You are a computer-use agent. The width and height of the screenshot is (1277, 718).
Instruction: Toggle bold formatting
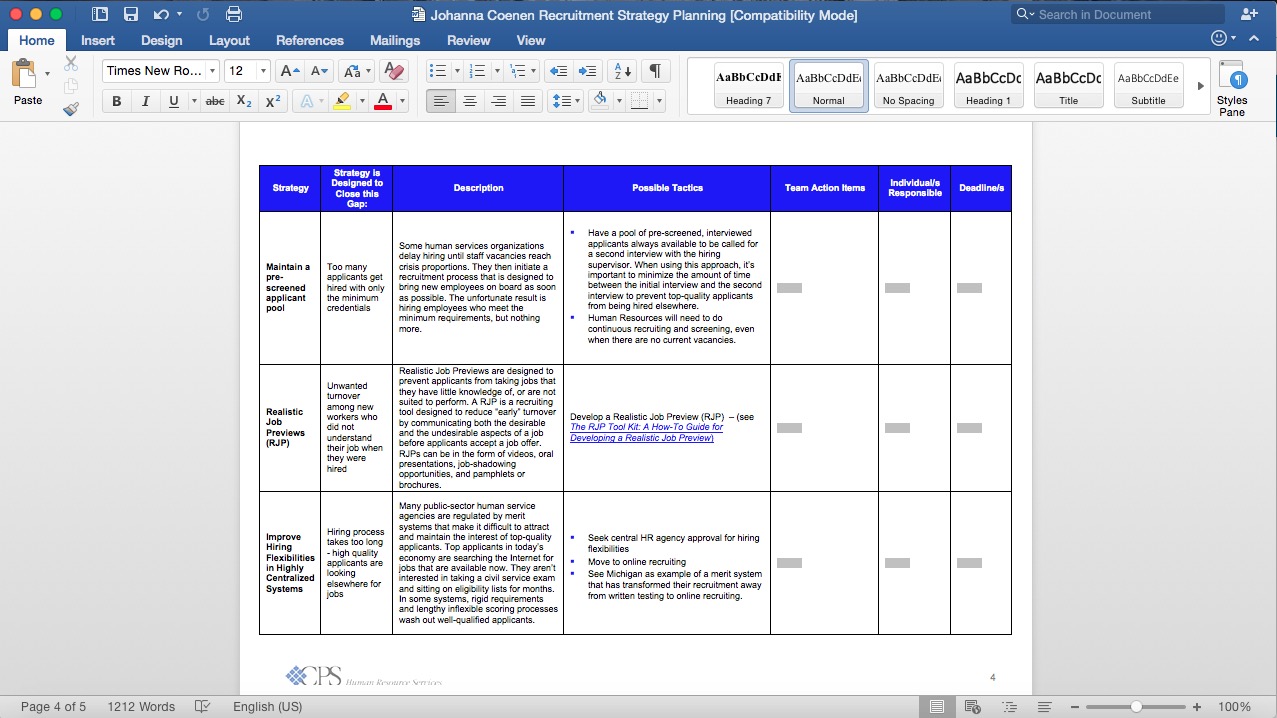(x=116, y=100)
